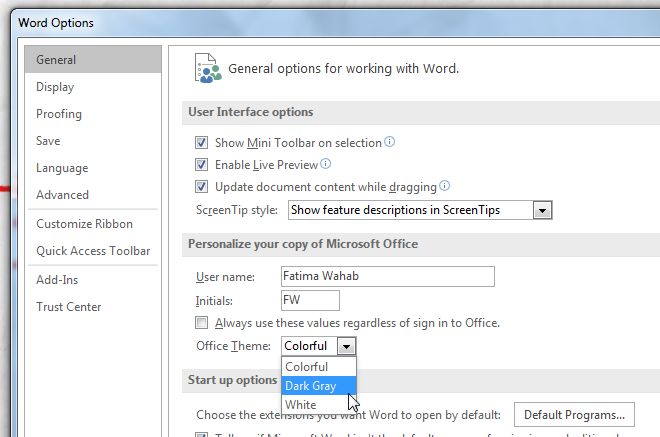Open the Proofing options category
This screenshot has height=437, width=660.
pyautogui.click(x=59, y=114)
